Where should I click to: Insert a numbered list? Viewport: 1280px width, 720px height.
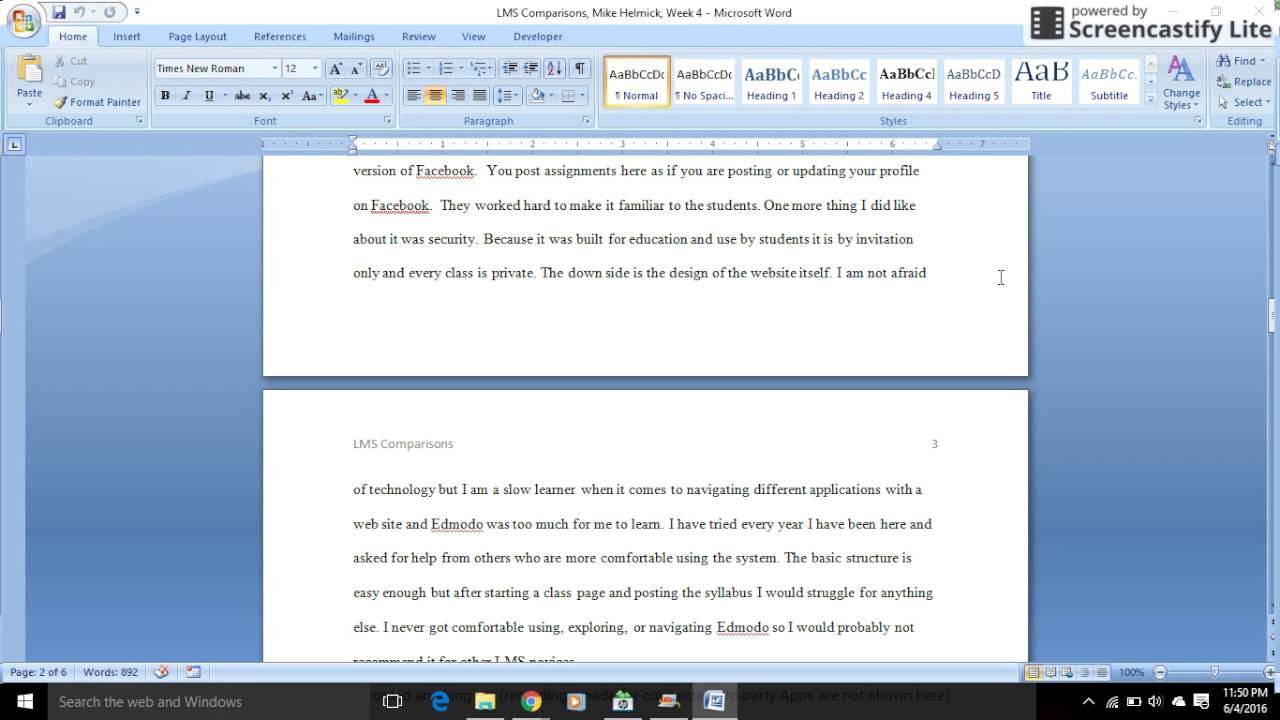point(446,68)
